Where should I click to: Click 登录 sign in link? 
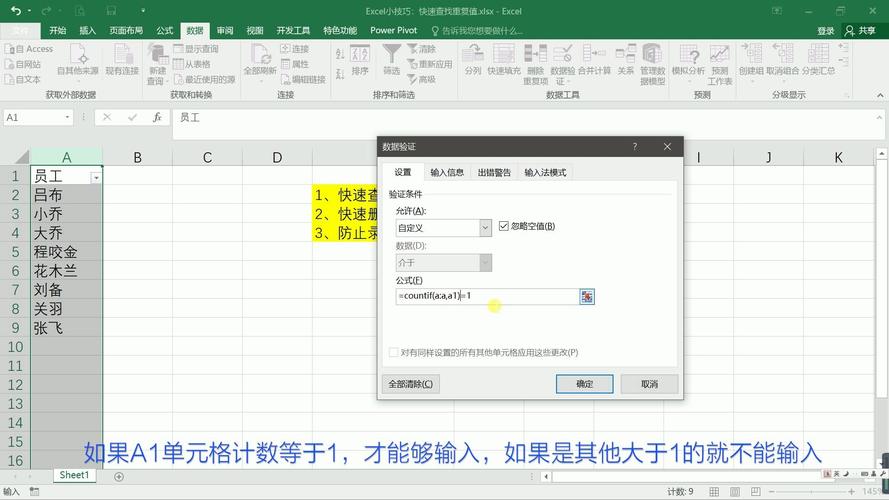coord(825,31)
